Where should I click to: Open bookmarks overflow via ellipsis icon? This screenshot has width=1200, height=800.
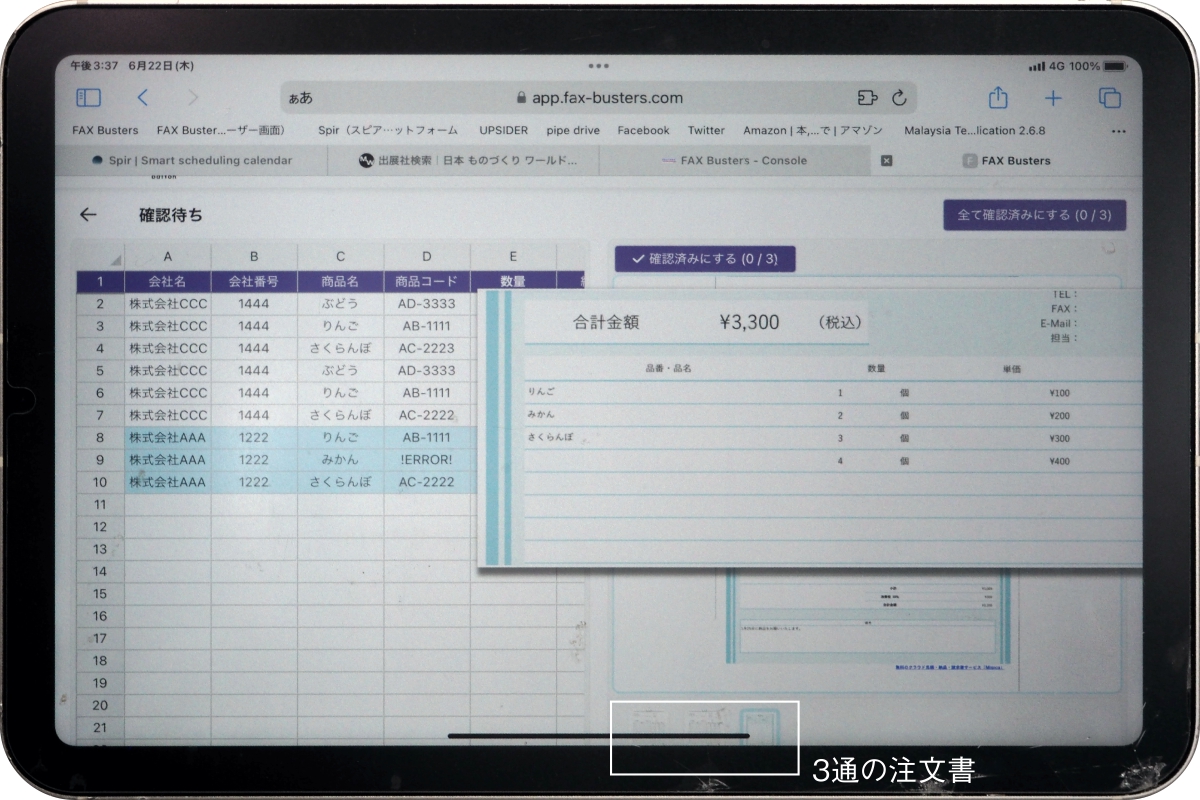[x=1117, y=130]
